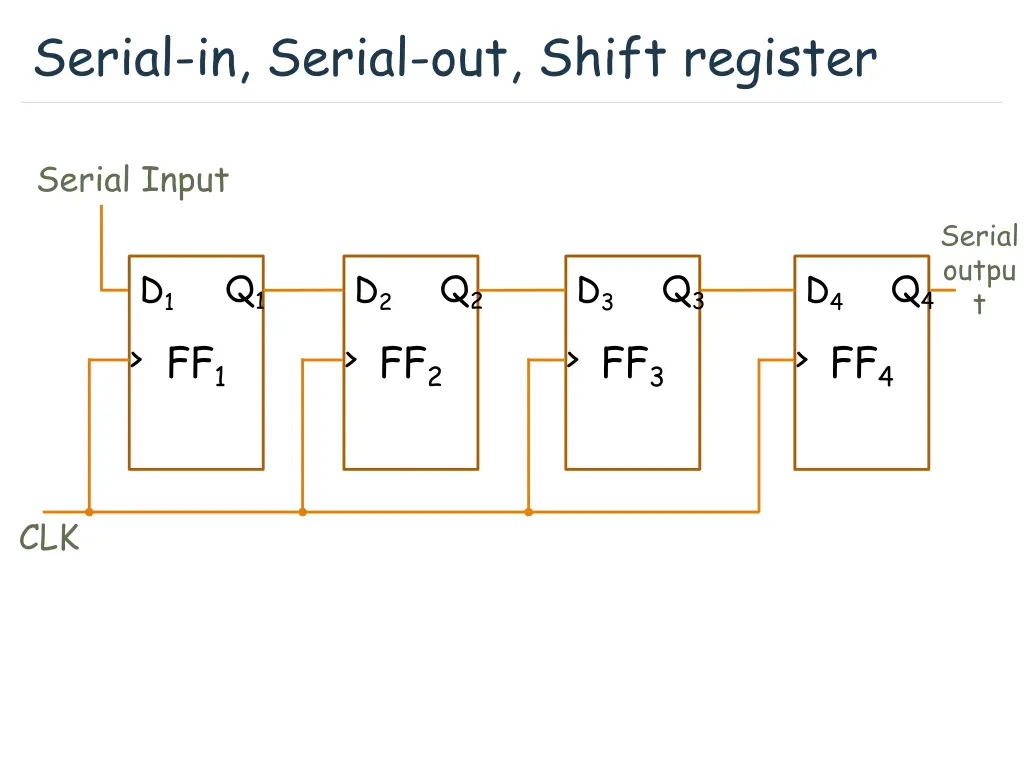This screenshot has width=1024, height=768.
Task: Select the FF2 flip-flop label
Action: coord(410,365)
